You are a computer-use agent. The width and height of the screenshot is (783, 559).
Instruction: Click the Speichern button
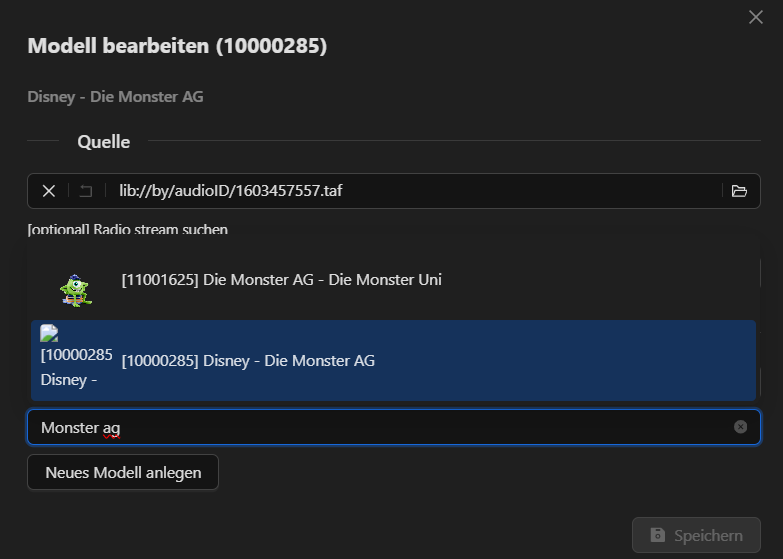pyautogui.click(x=696, y=535)
